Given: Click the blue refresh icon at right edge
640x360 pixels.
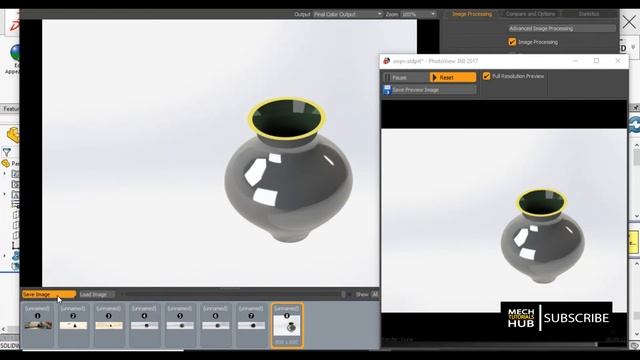Looking at the screenshot, I should [x=635, y=125].
